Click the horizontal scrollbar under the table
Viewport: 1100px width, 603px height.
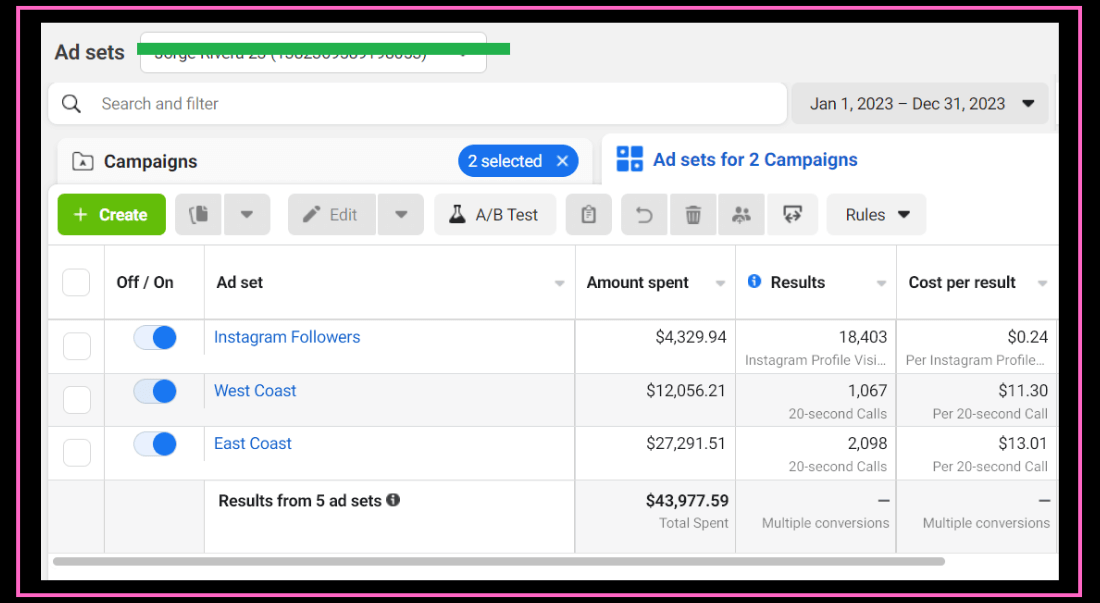[x=498, y=561]
